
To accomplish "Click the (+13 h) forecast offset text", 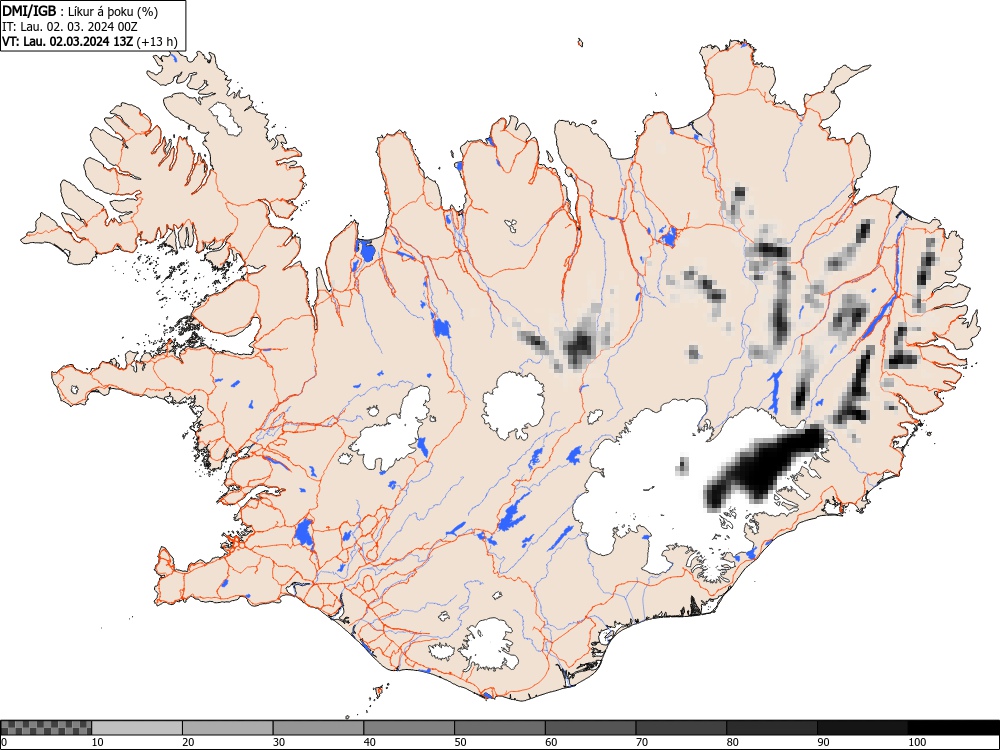I will coord(157,42).
